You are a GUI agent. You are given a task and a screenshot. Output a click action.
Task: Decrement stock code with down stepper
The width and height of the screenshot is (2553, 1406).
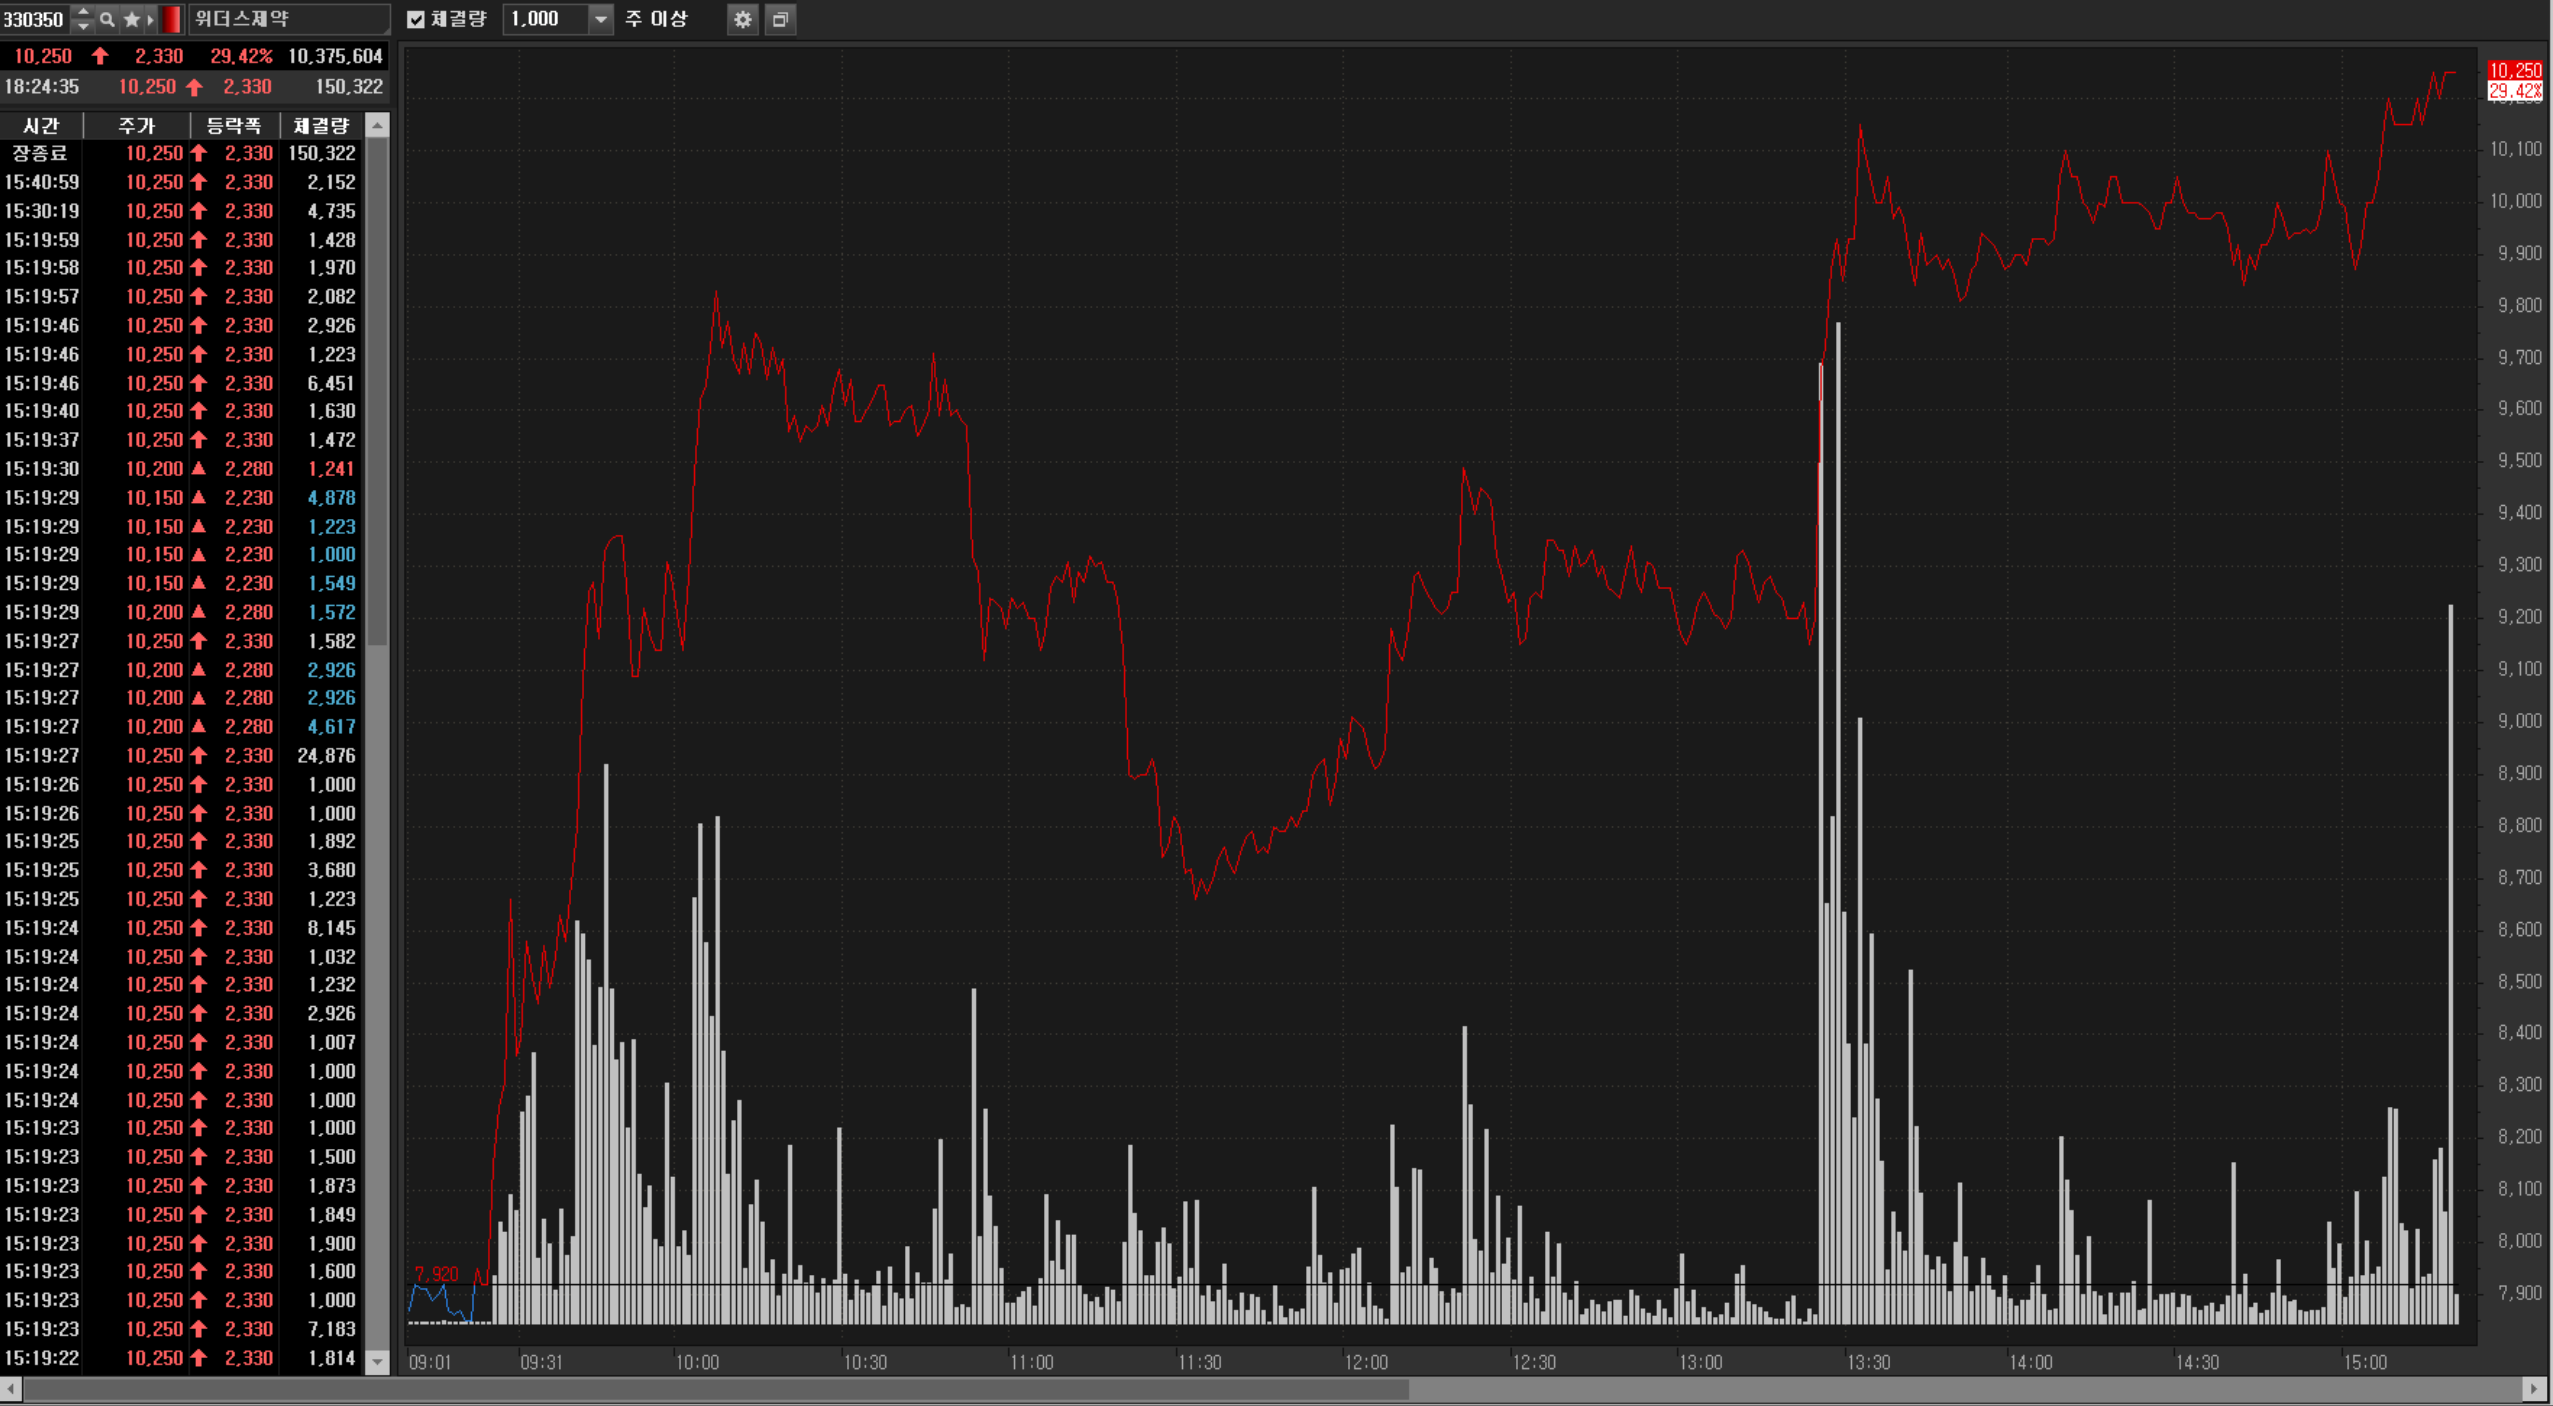coord(83,26)
